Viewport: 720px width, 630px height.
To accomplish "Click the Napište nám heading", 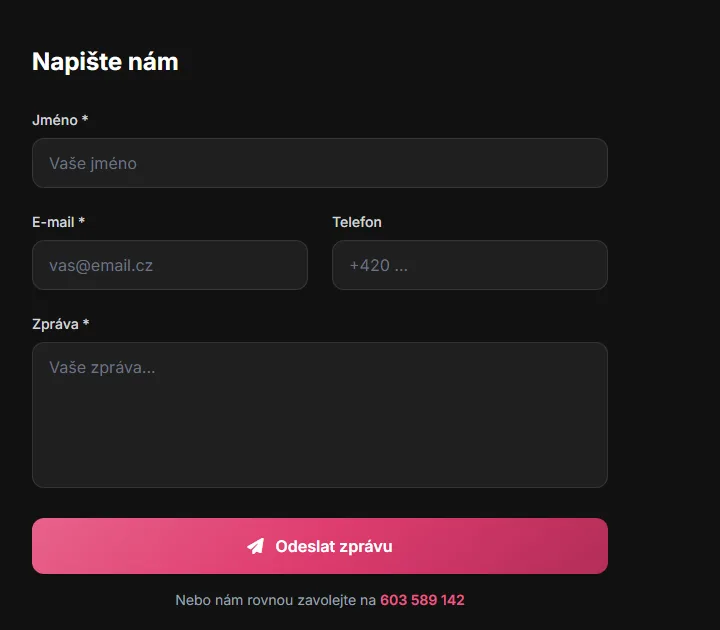I will [x=105, y=62].
